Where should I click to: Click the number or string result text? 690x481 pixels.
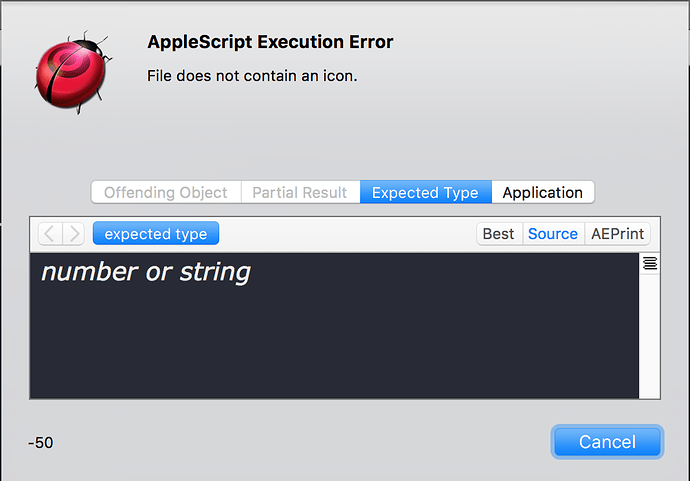pyautogui.click(x=146, y=272)
